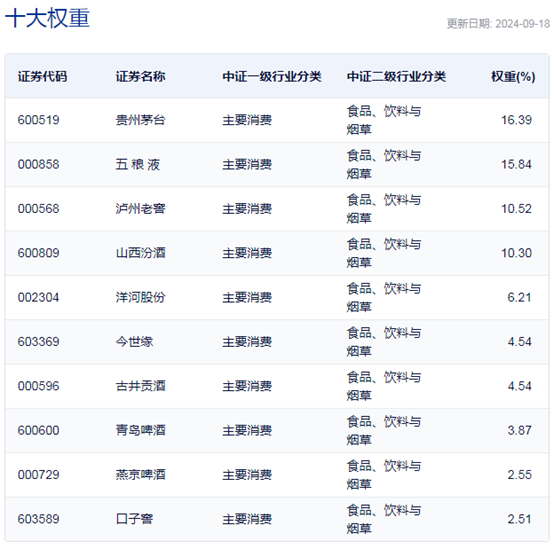Select the 五 粮 液 stock name

pyautogui.click(x=138, y=165)
